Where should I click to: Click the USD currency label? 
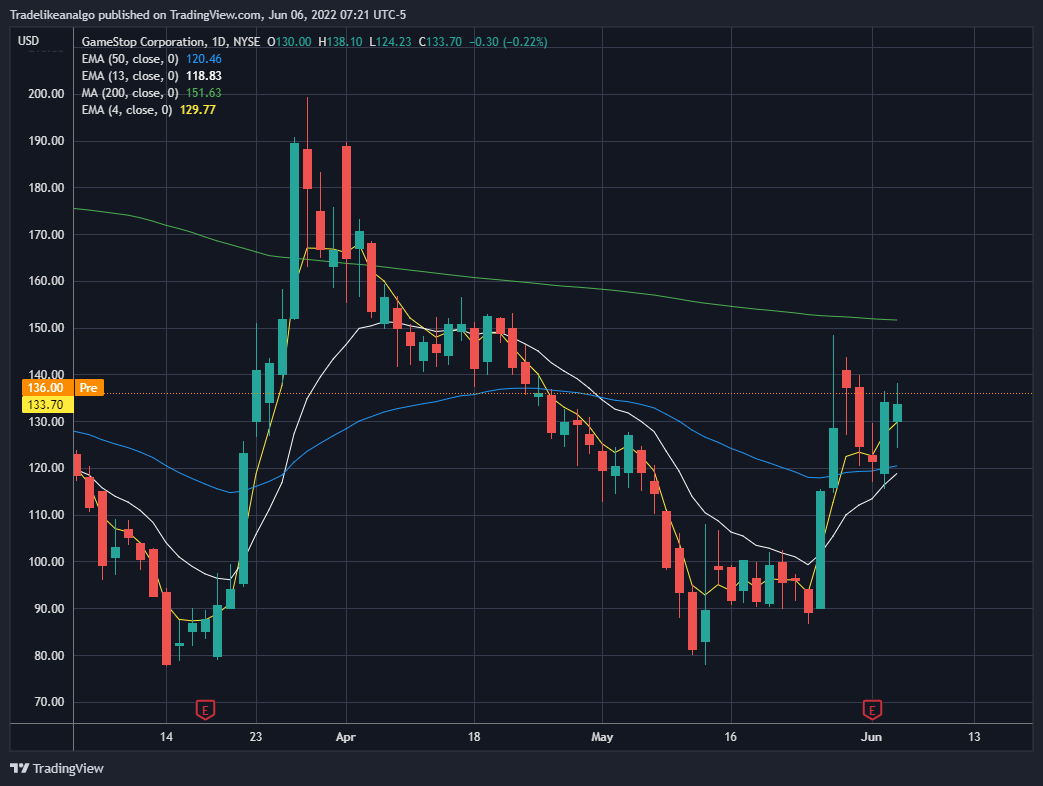28,41
